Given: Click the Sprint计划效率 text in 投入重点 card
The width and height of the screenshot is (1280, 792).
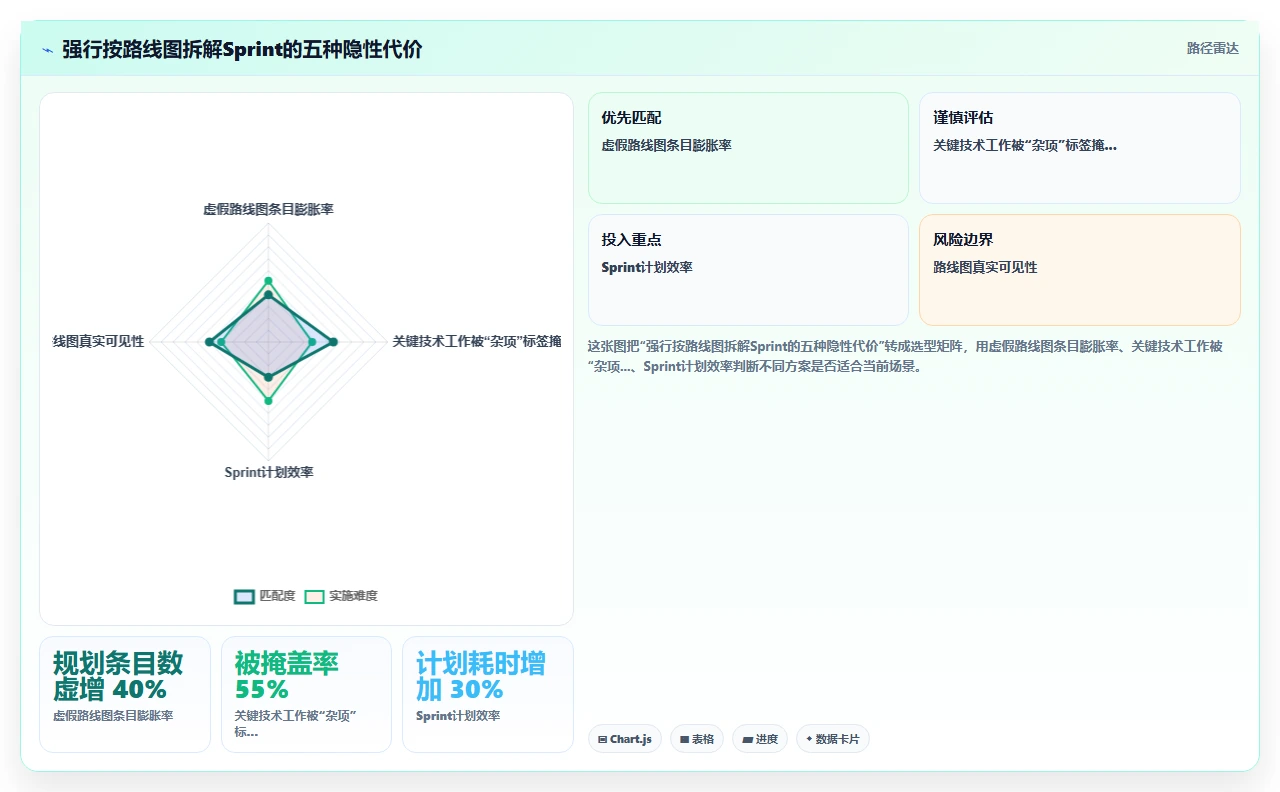Looking at the screenshot, I should 647,267.
